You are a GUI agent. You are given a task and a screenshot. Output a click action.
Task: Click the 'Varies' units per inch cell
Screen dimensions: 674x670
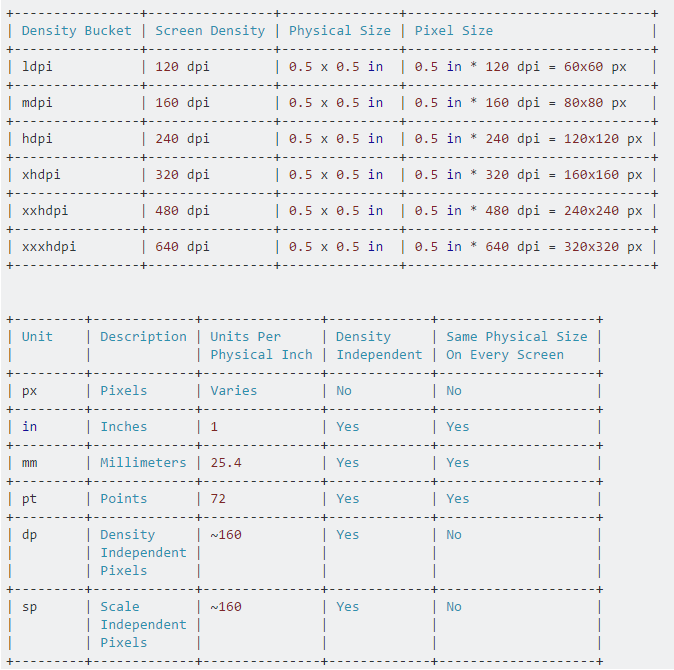click(x=233, y=391)
